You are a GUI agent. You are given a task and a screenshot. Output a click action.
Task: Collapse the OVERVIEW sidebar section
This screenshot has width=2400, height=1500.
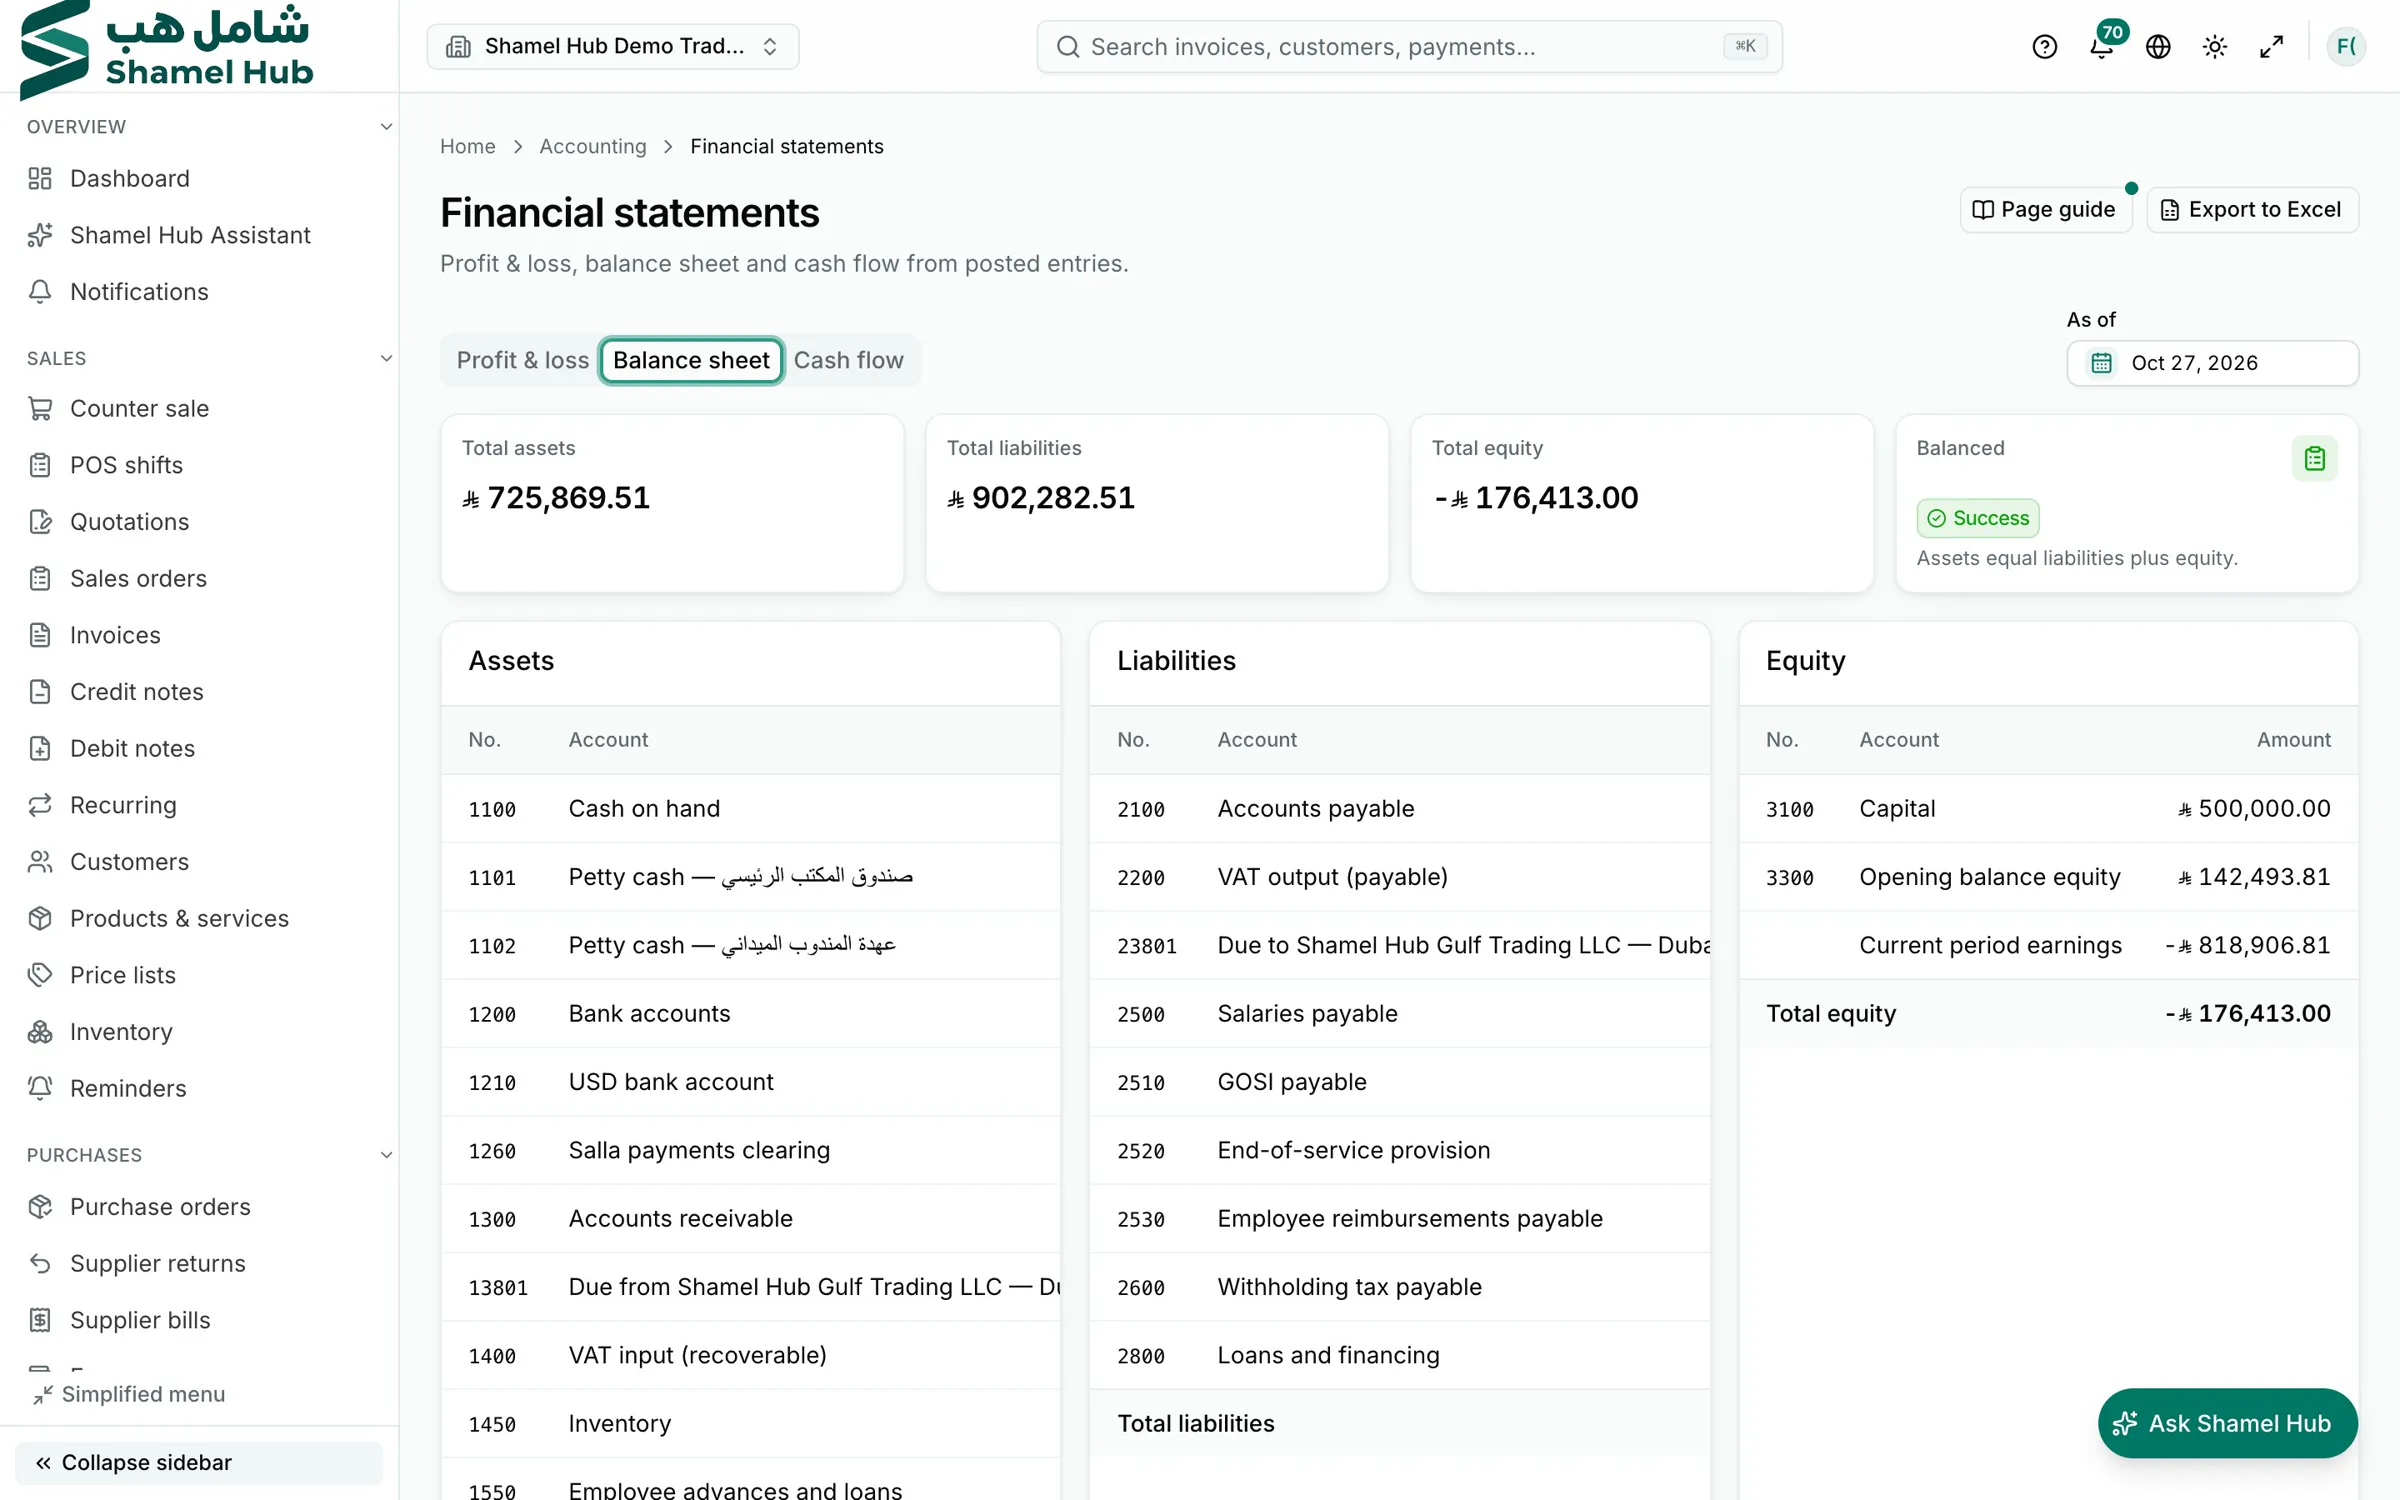(386, 127)
